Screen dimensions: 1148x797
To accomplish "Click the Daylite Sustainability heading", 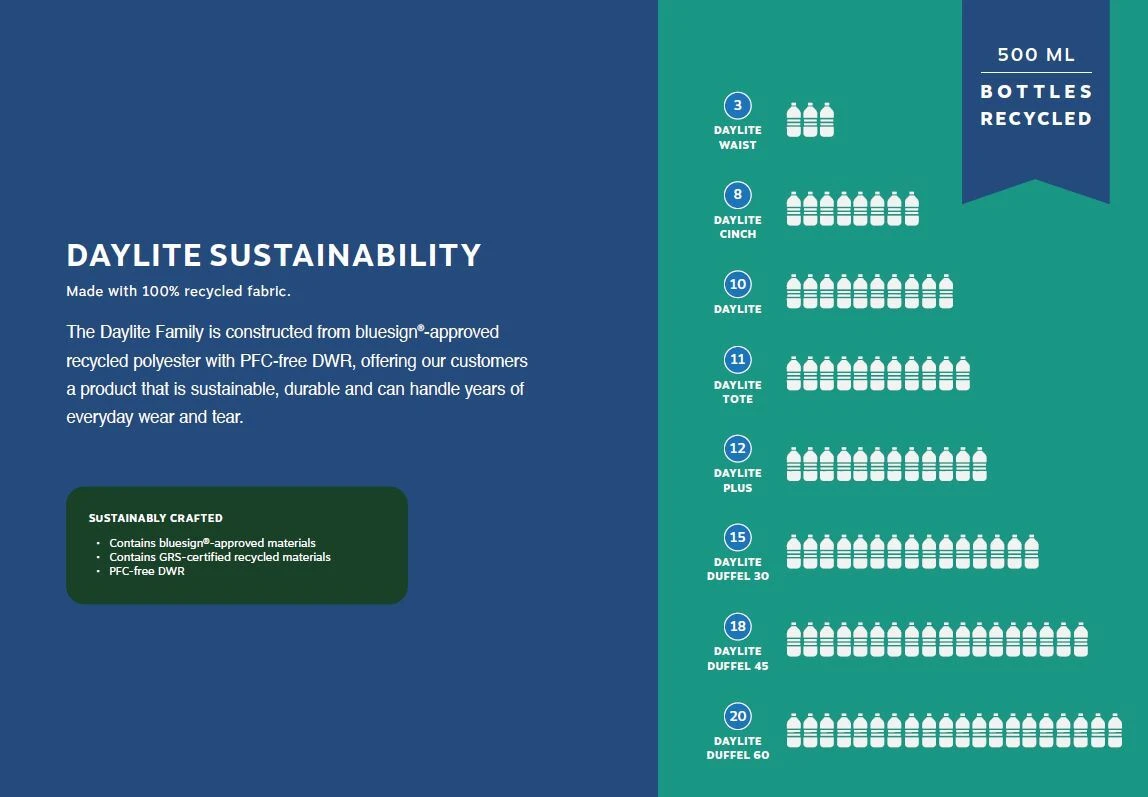I will 273,256.
